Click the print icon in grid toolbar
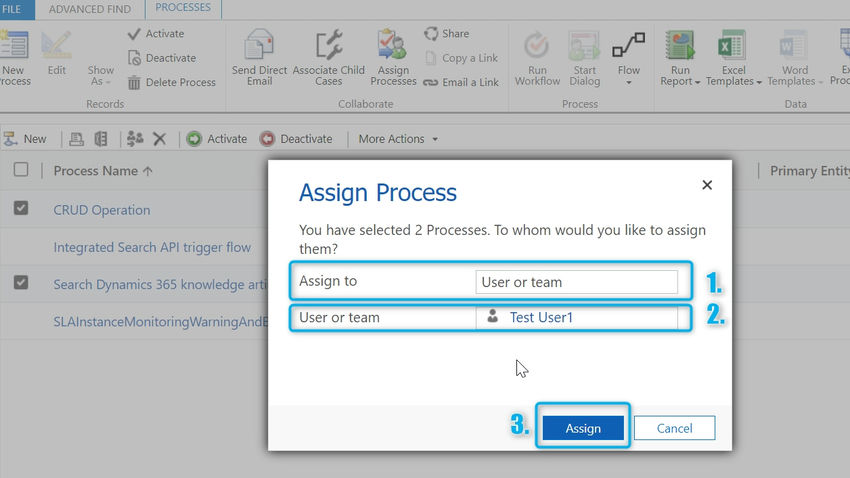 [76, 139]
